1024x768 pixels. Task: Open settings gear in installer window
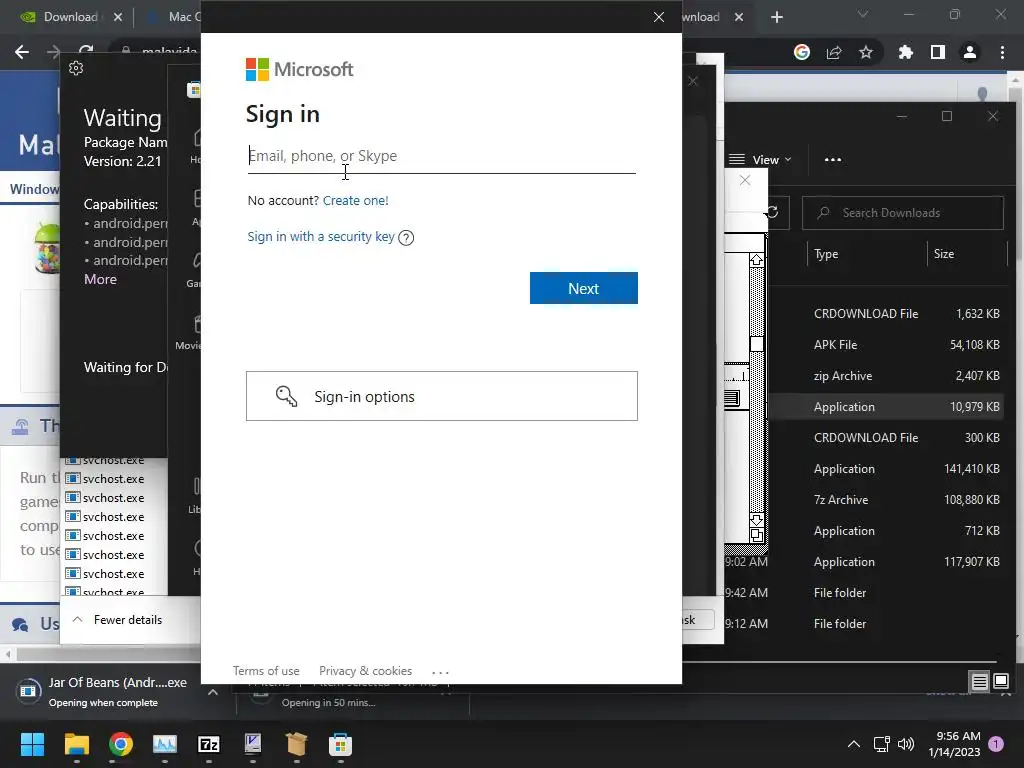pyautogui.click(x=76, y=68)
